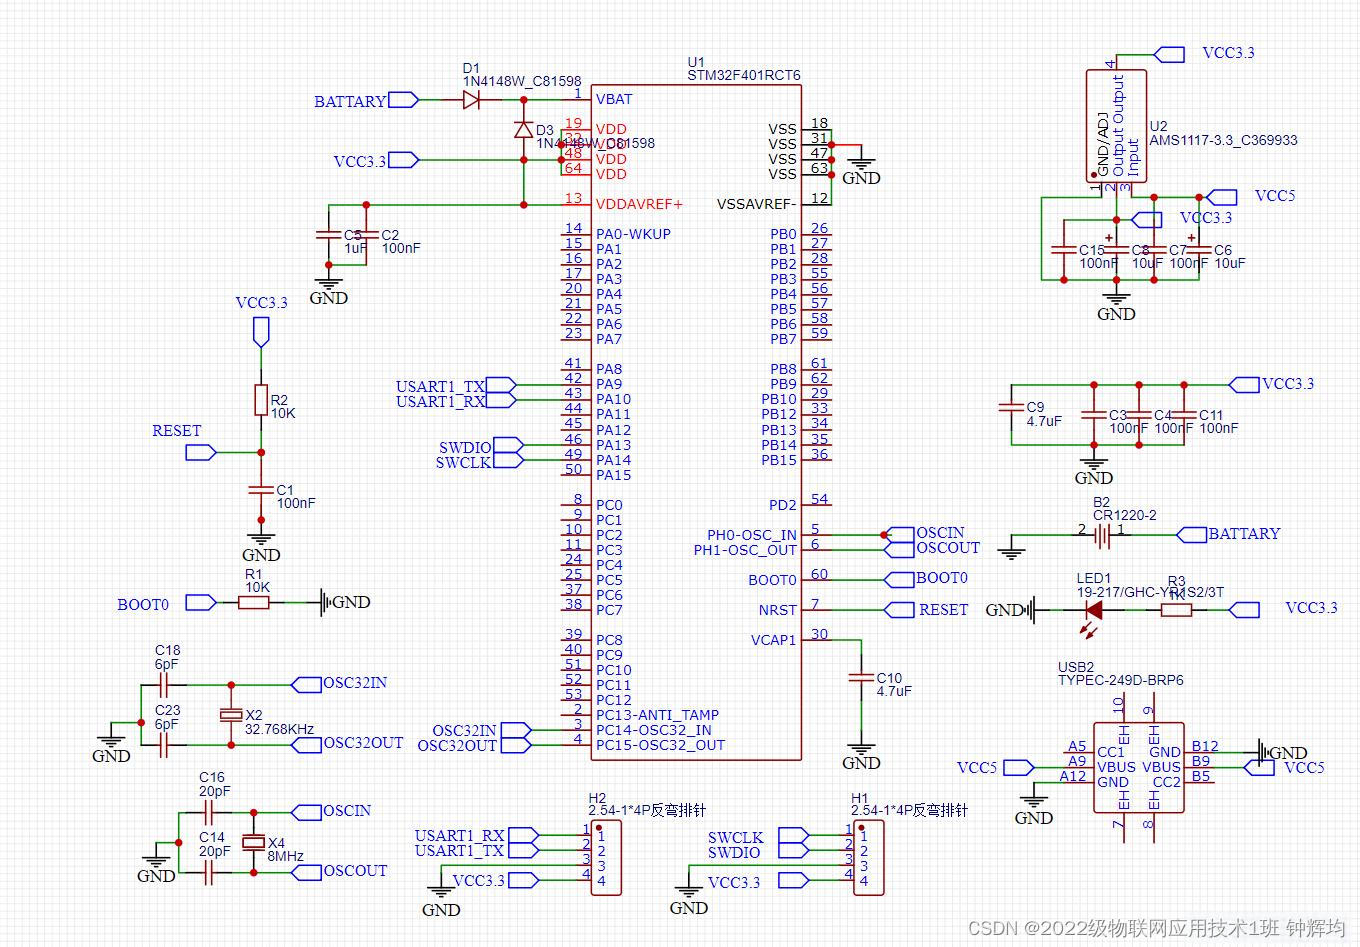Click capacitor C10 4.7uF under VCAP1
The width and height of the screenshot is (1360, 947).
[861, 678]
